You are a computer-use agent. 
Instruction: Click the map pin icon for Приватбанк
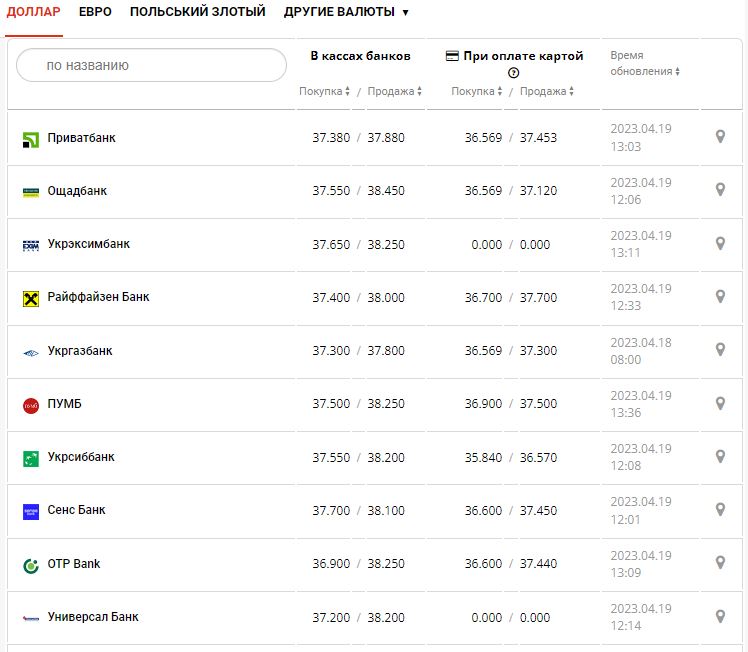point(720,137)
